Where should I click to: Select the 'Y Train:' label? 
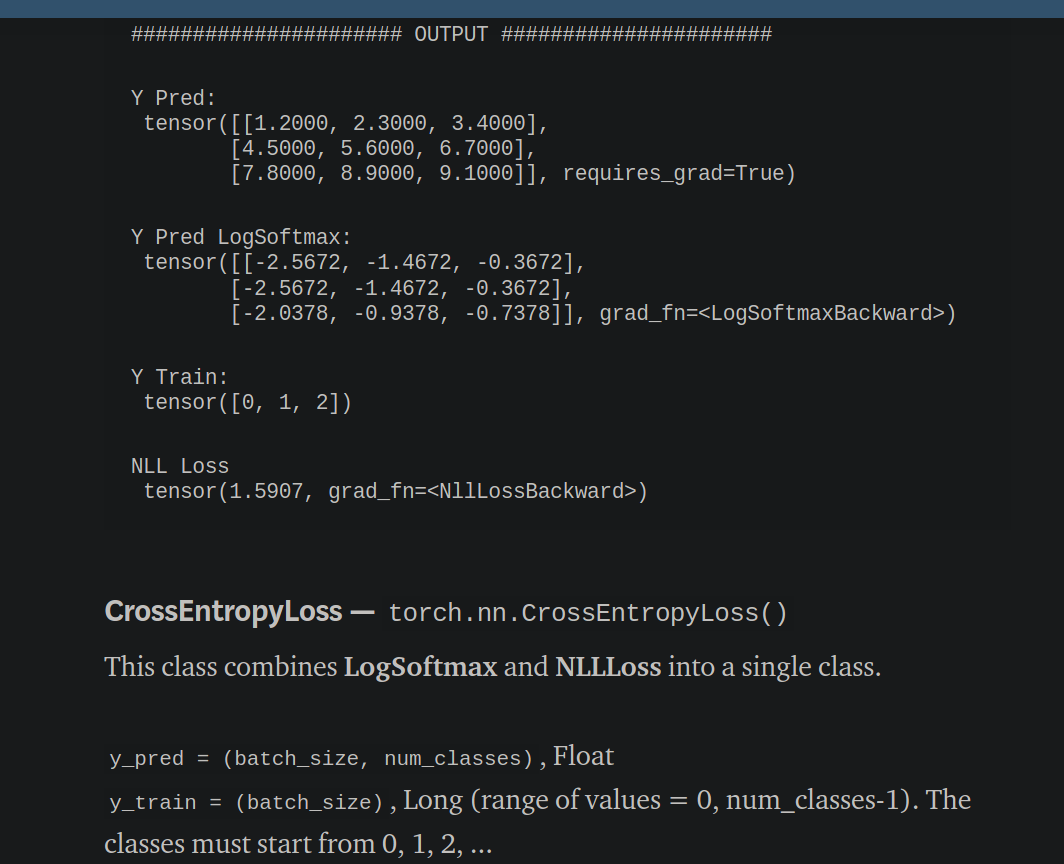[179, 377]
